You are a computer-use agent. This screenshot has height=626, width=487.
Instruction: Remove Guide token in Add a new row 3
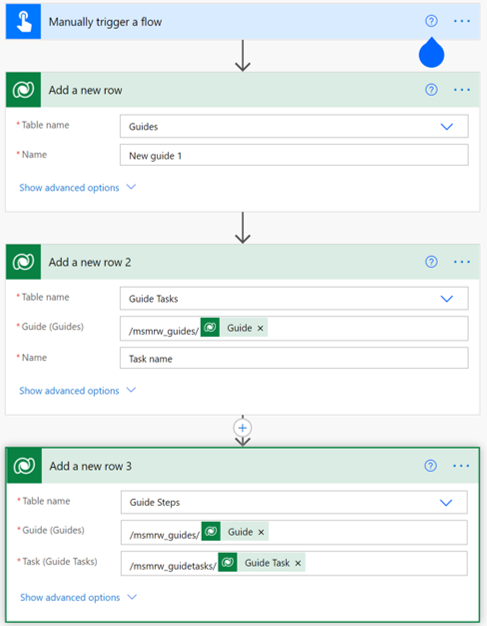pos(261,532)
